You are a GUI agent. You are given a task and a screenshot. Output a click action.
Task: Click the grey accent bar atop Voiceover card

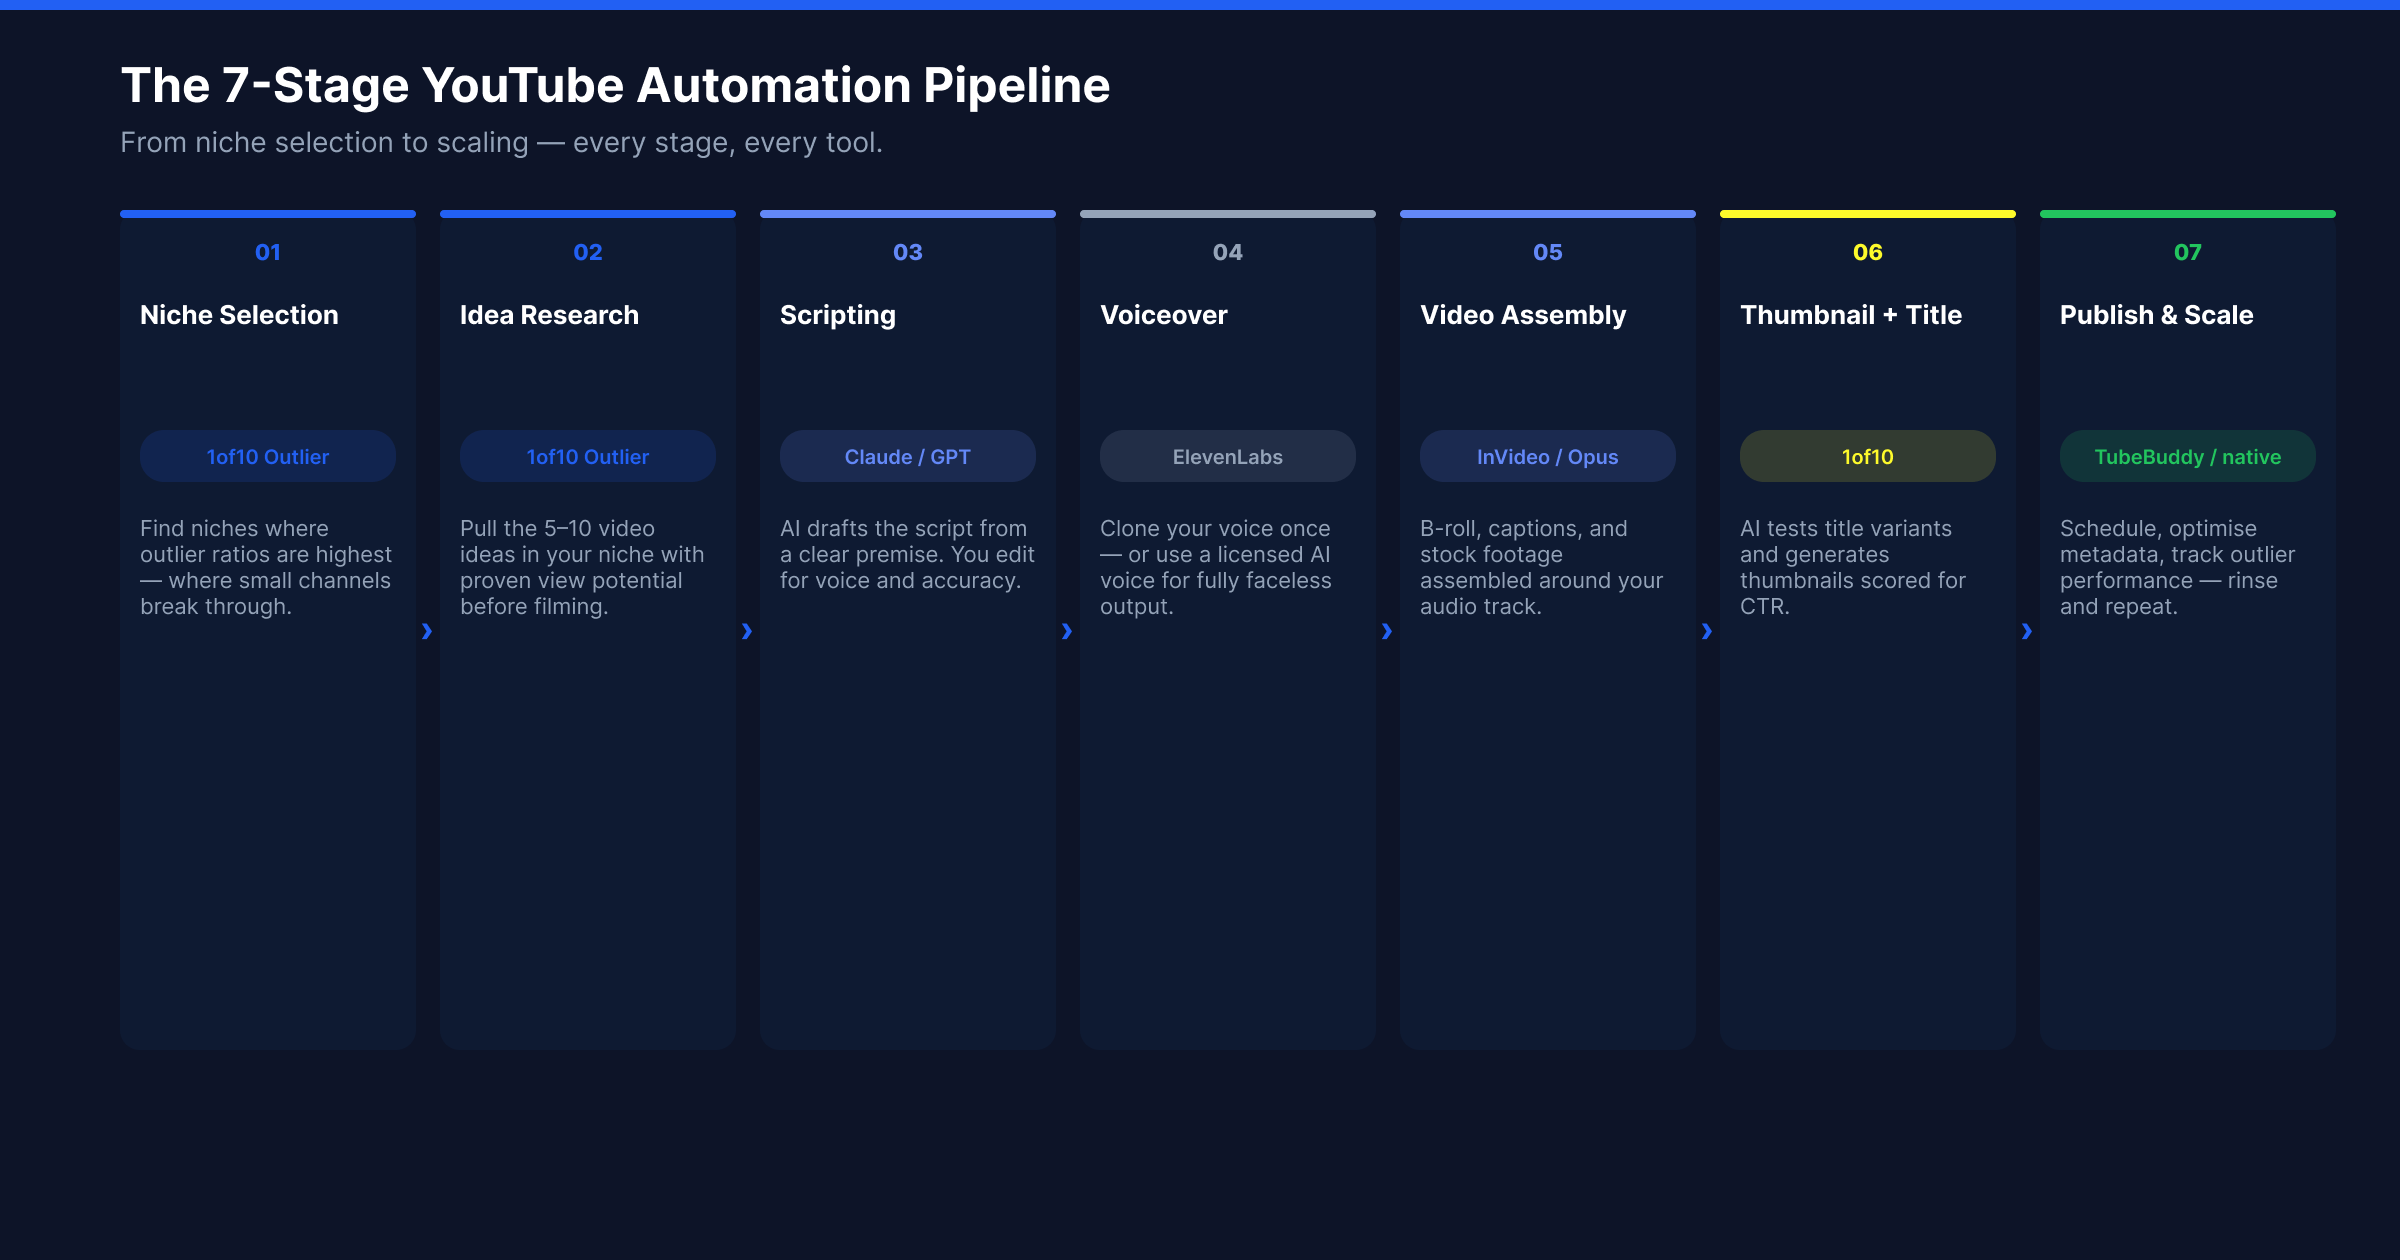(x=1228, y=214)
